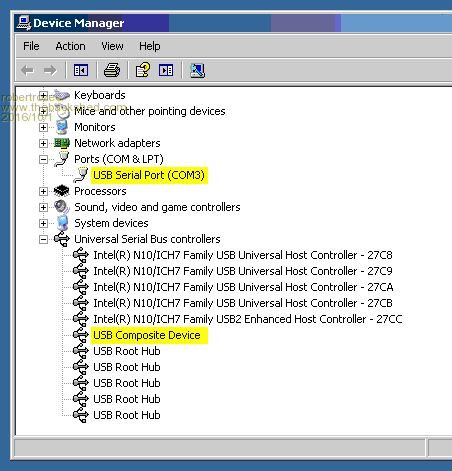Viewport: 452px width, 471px height.
Task: Click the Scan for hardware changes icon
Action: [197, 70]
